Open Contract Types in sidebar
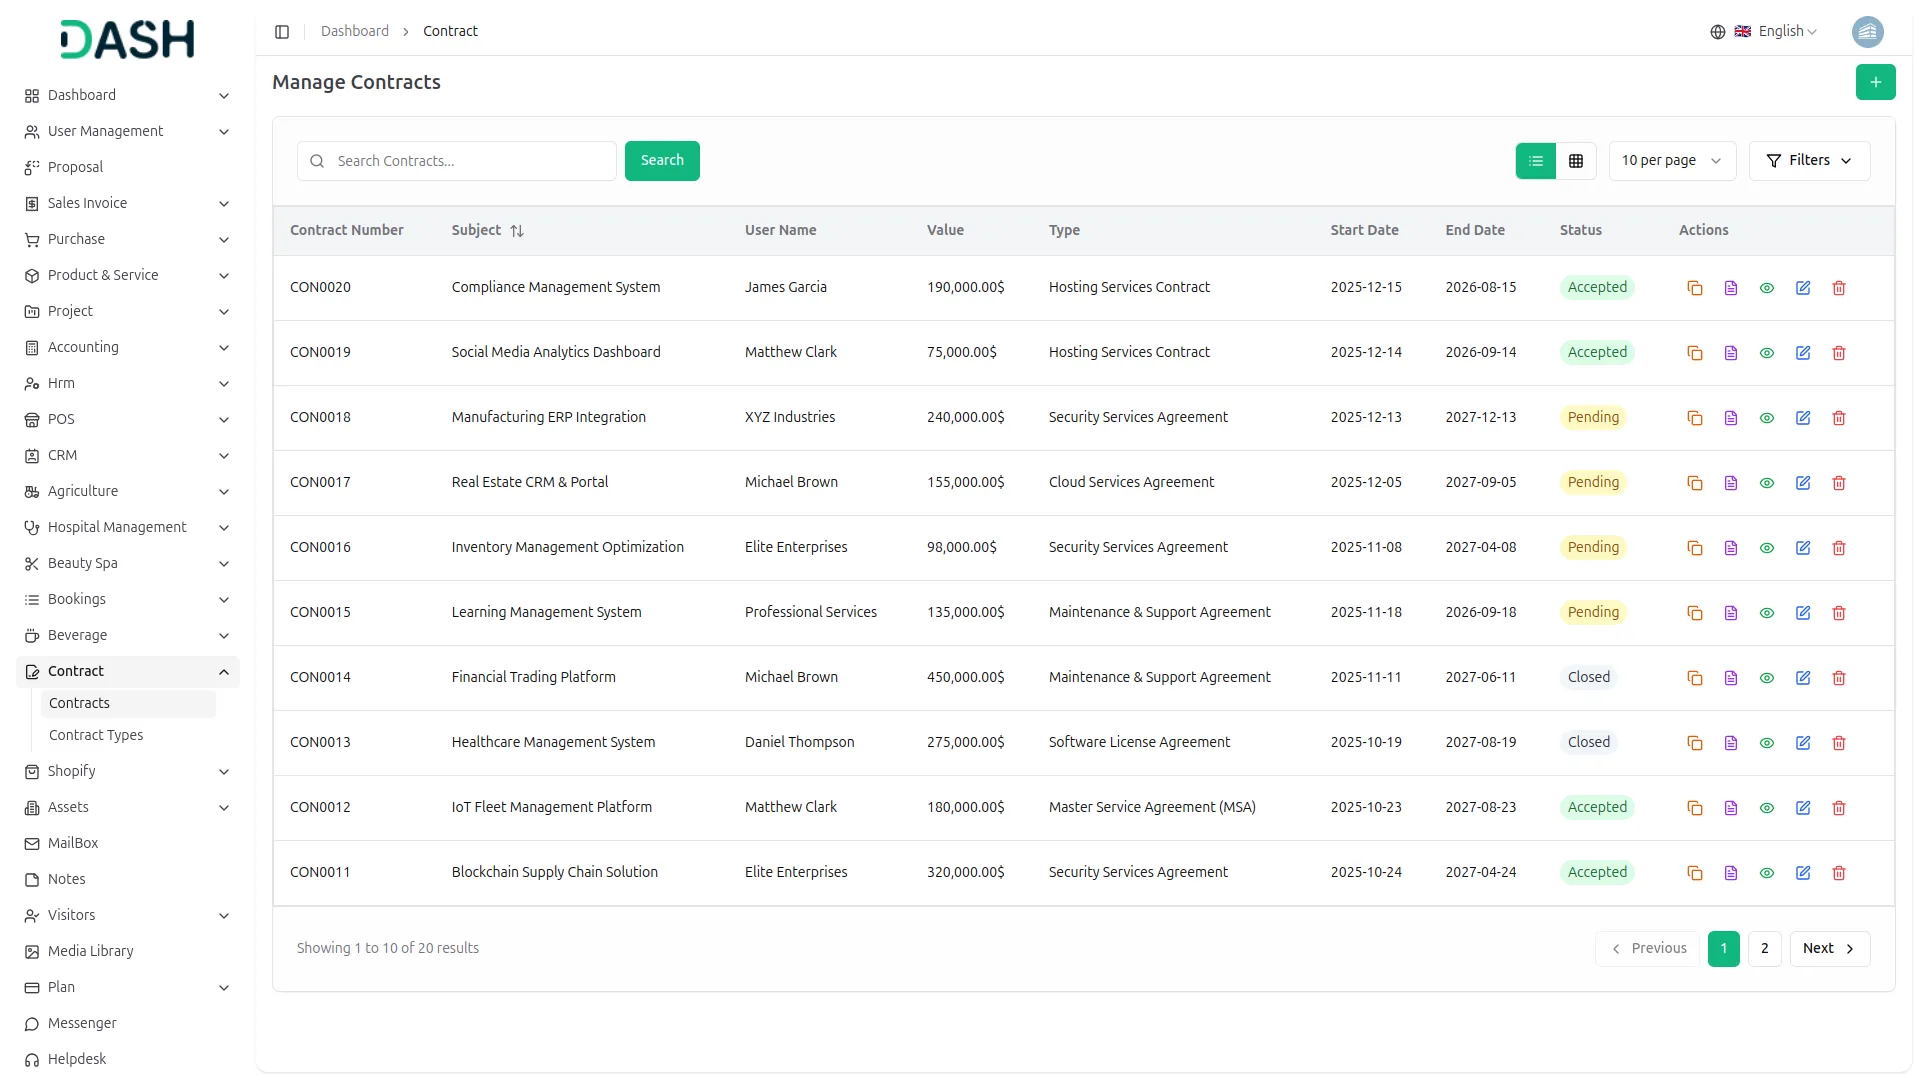 tap(96, 735)
